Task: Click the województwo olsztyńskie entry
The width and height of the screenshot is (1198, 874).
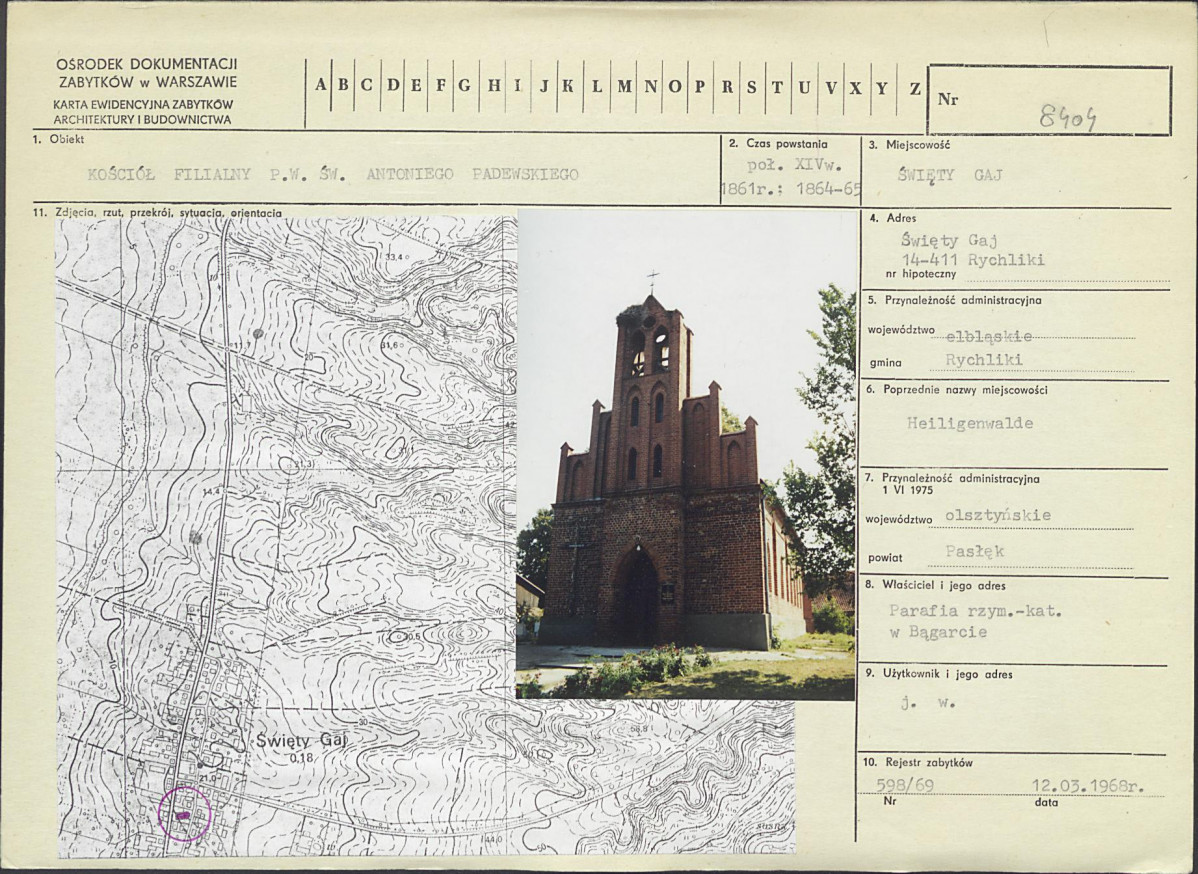Action: 998,515
